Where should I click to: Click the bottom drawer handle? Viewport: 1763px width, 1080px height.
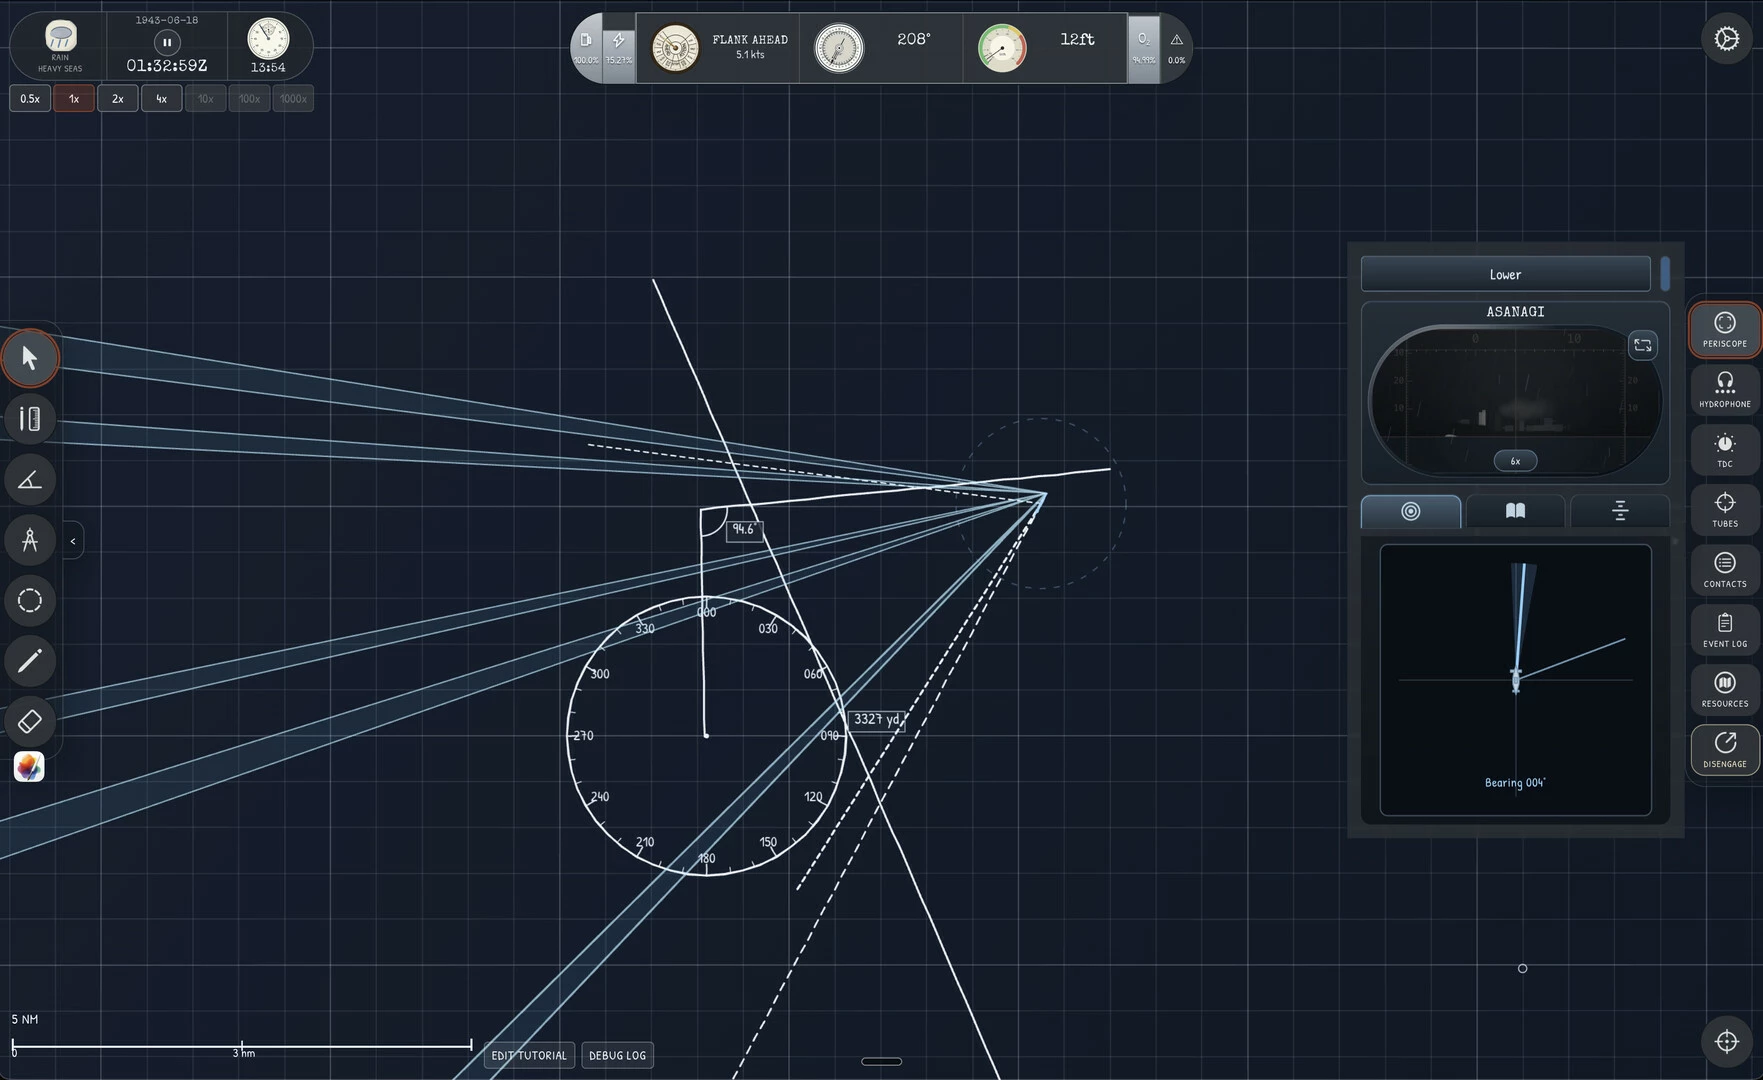[881, 1061]
